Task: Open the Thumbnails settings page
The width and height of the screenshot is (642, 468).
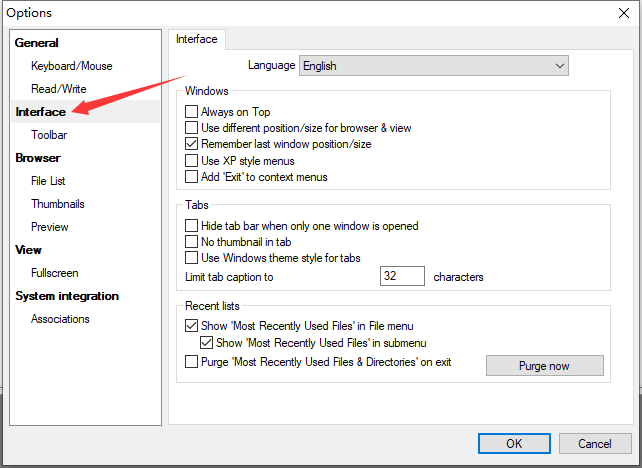Action: [x=57, y=204]
